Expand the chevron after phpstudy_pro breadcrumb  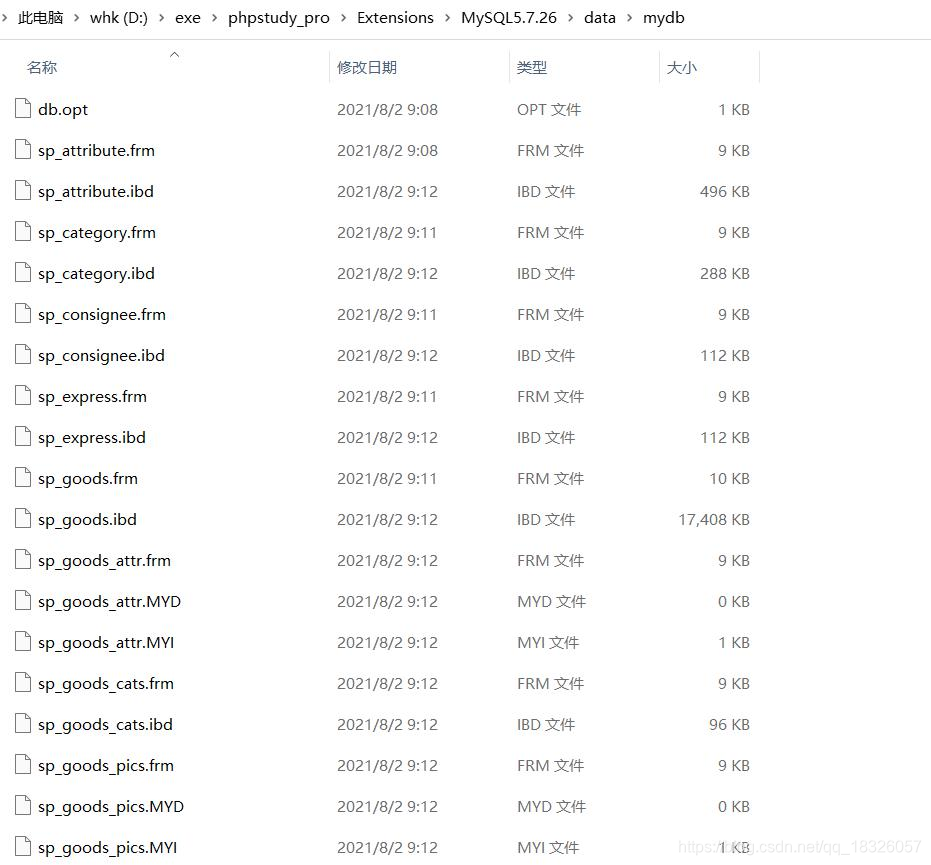coord(343,18)
